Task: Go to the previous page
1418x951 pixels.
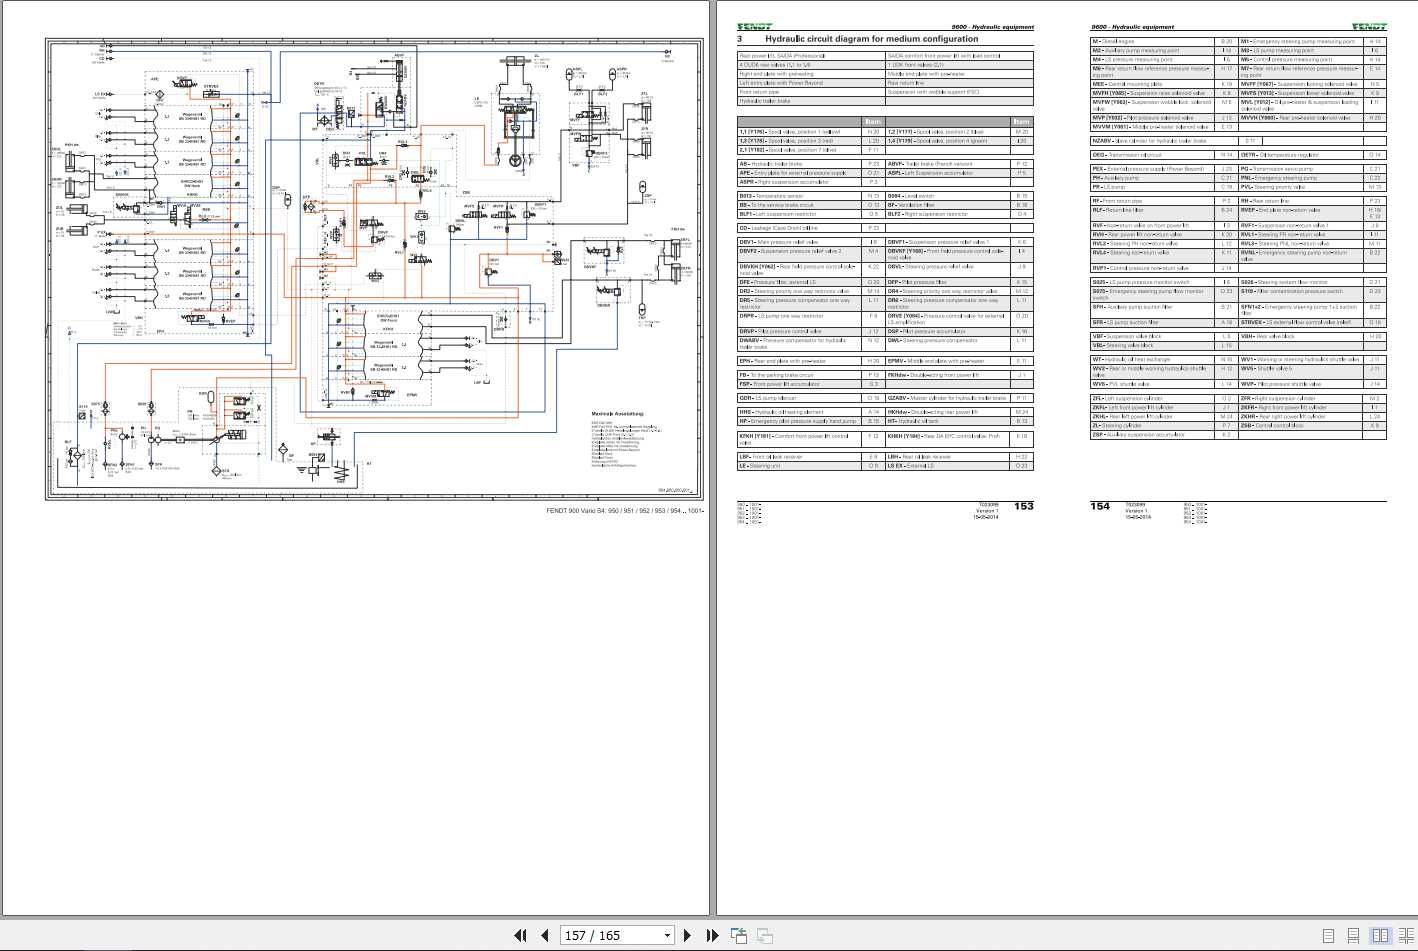Action: 546,935
